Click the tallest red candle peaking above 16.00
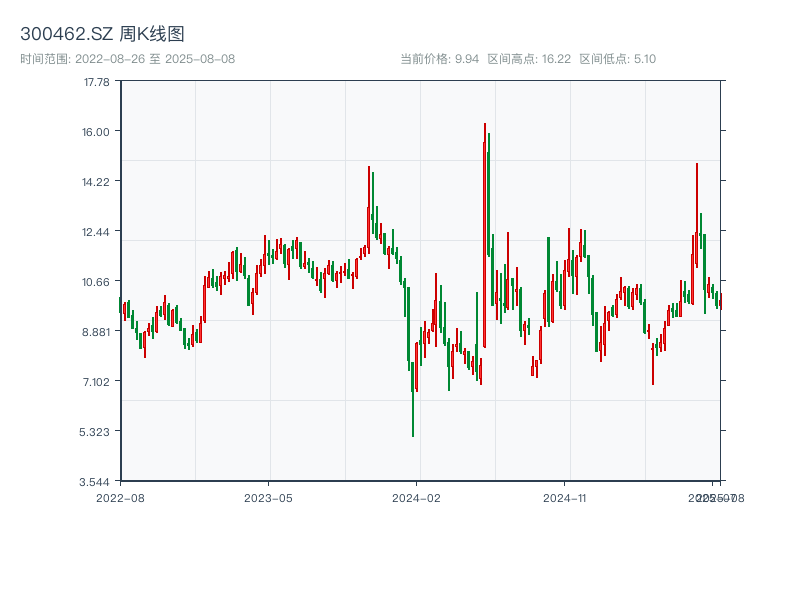 [485, 235]
